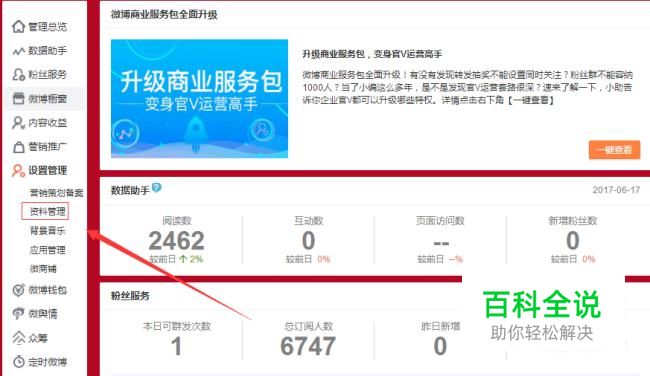Open 背景音乐 submenu item
This screenshot has width=650, height=376.
point(47,230)
